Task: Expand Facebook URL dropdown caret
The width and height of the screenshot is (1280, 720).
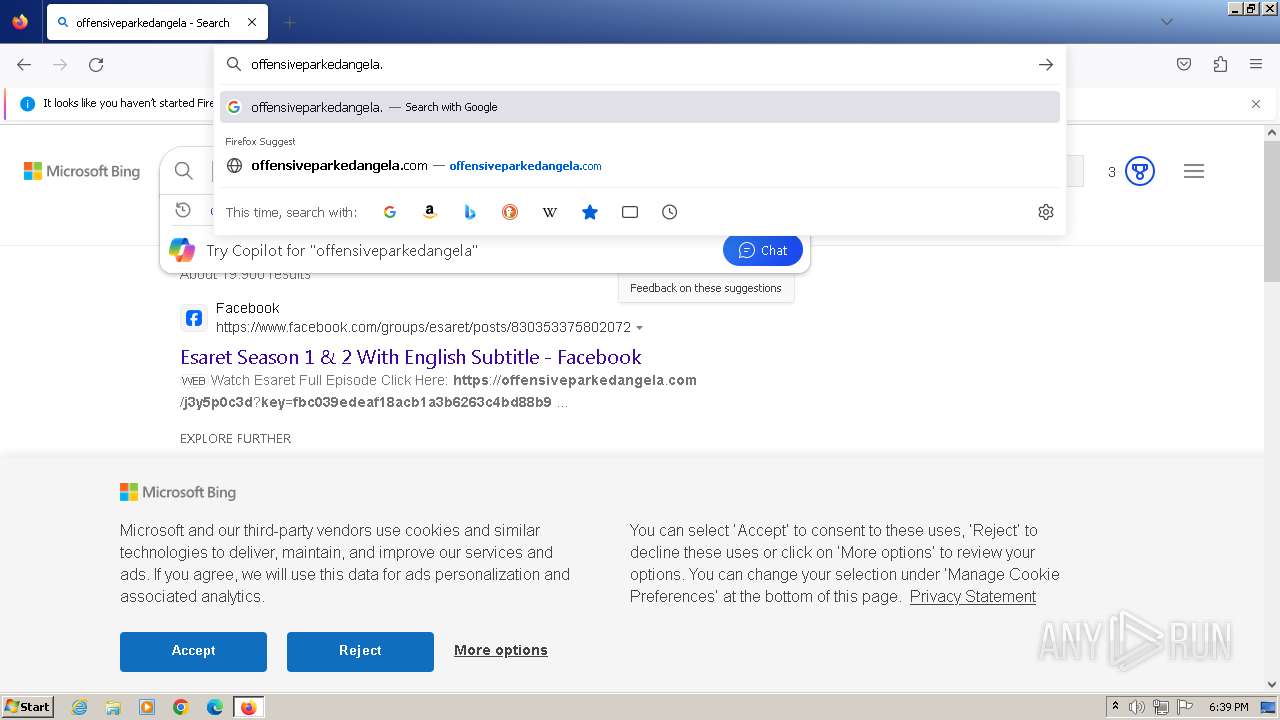Action: [x=640, y=328]
